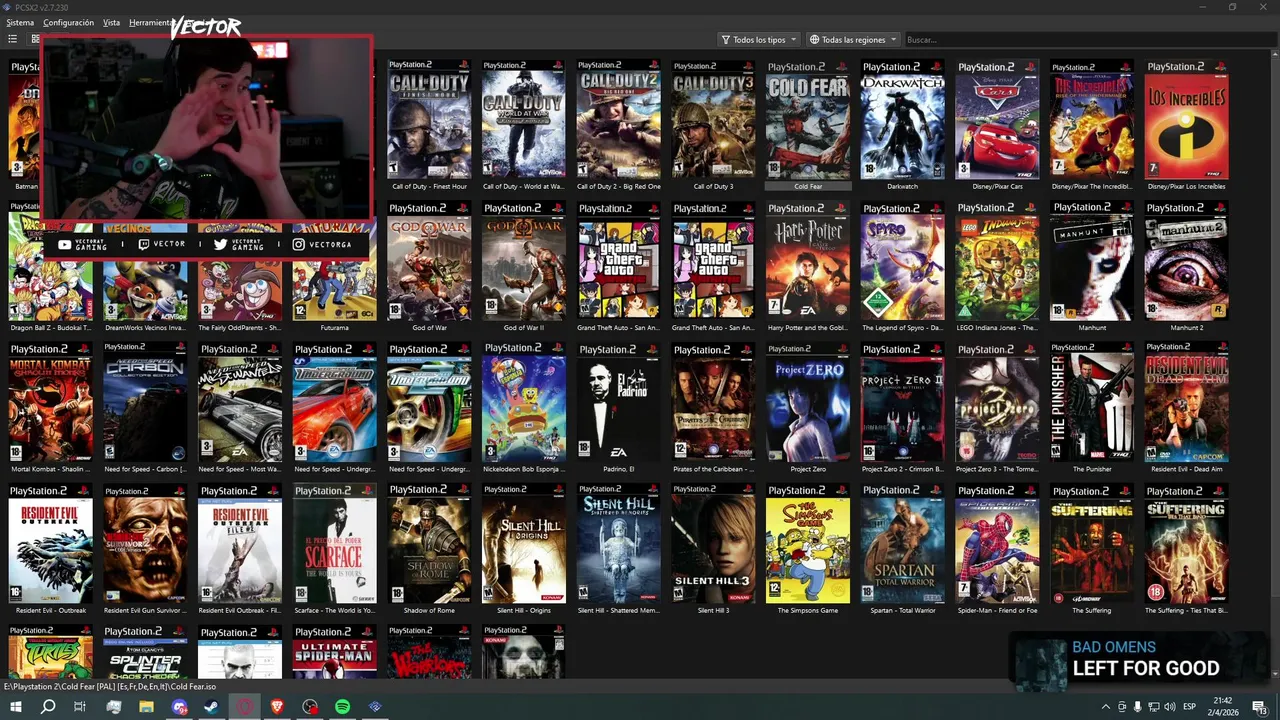Image resolution: width=1280 pixels, height=720 pixels.
Task: Open Steam from the taskbar
Action: [211, 707]
